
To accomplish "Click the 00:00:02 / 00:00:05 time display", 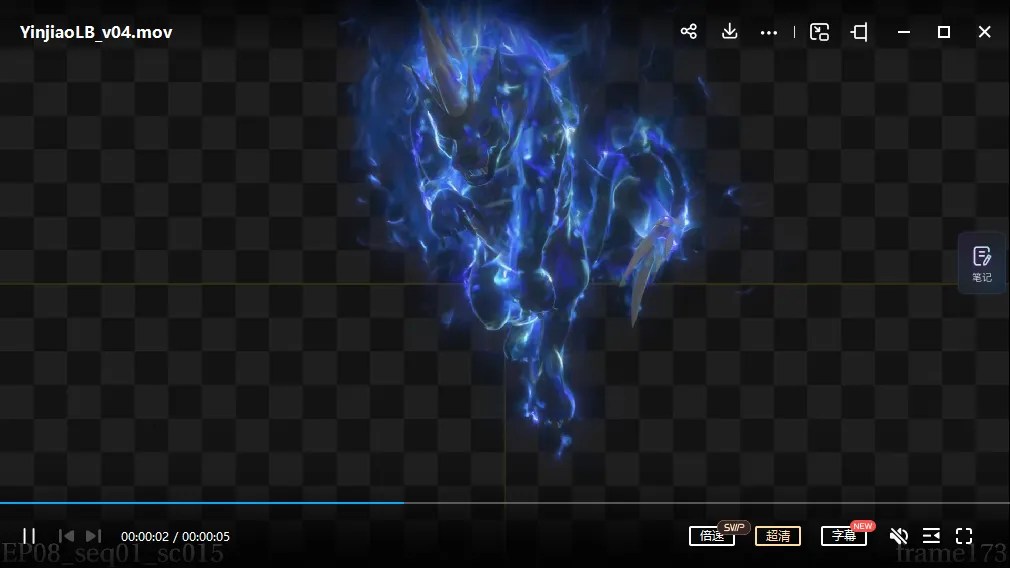I will tap(175, 536).
